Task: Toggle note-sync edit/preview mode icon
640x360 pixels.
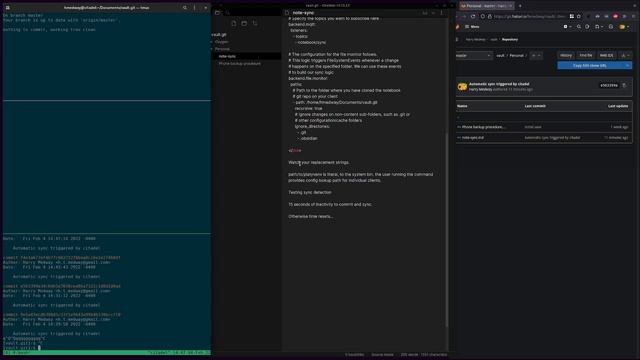Action: 425,13
